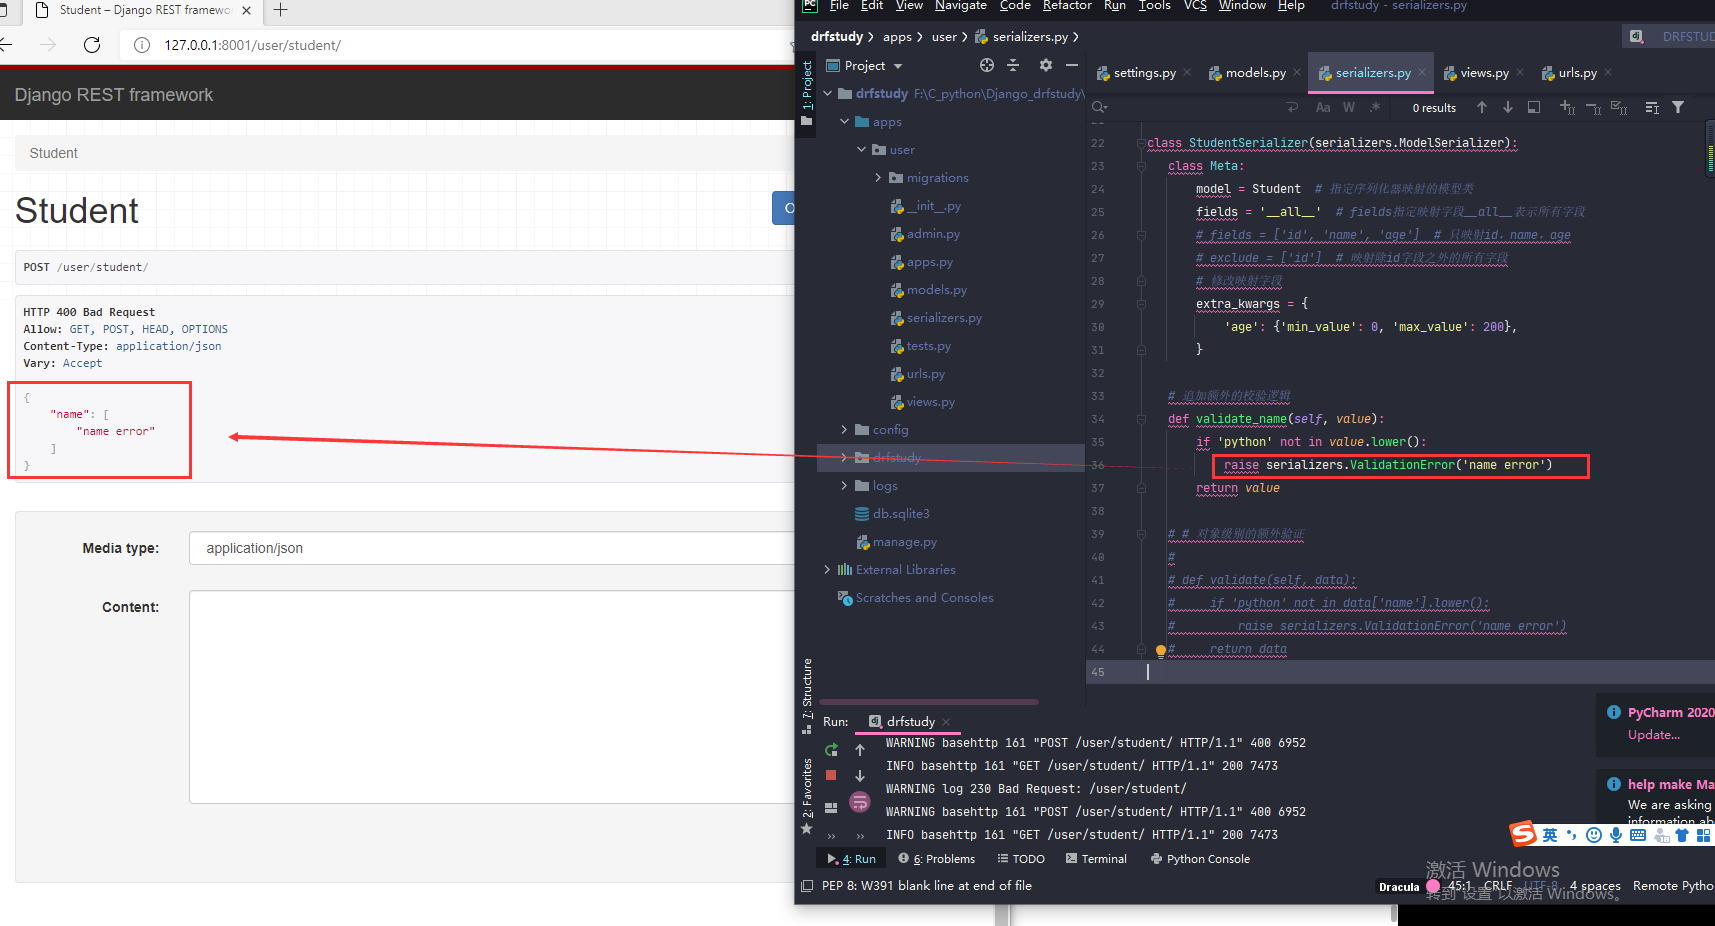The height and width of the screenshot is (926, 1715).
Task: Click browser address bar URL
Action: click(252, 45)
